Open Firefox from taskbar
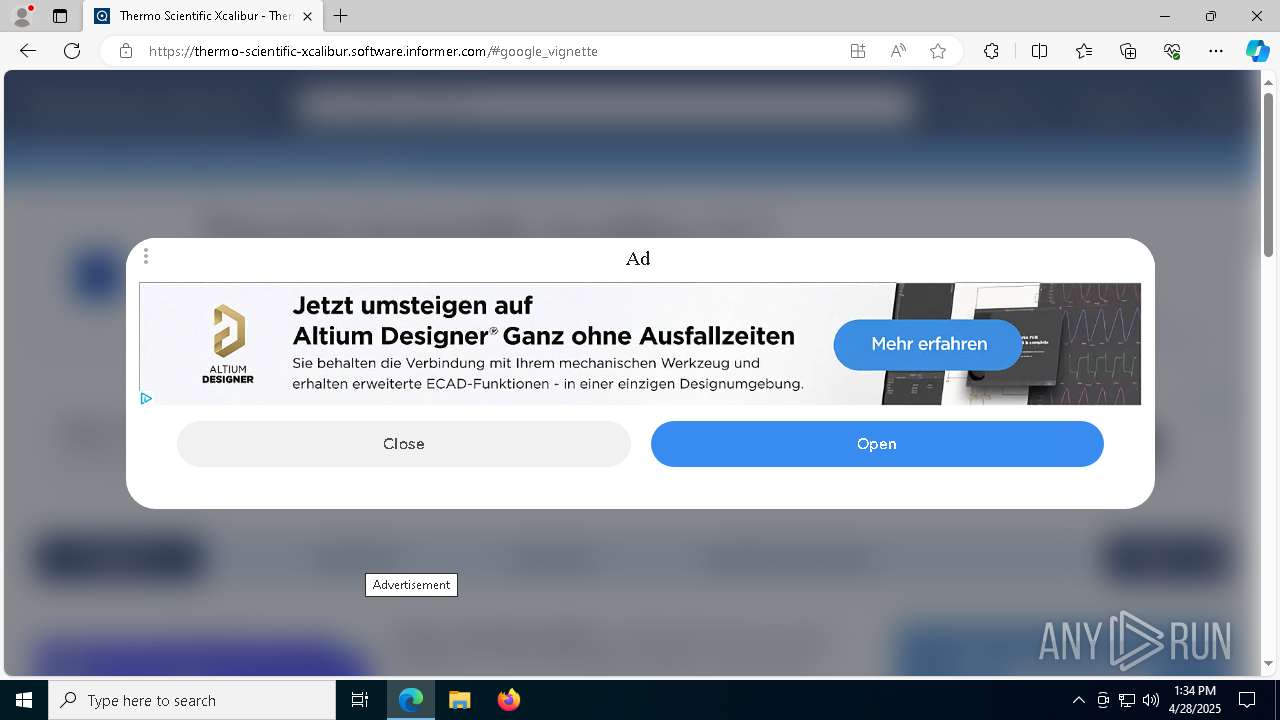This screenshot has width=1280, height=720. tap(508, 700)
